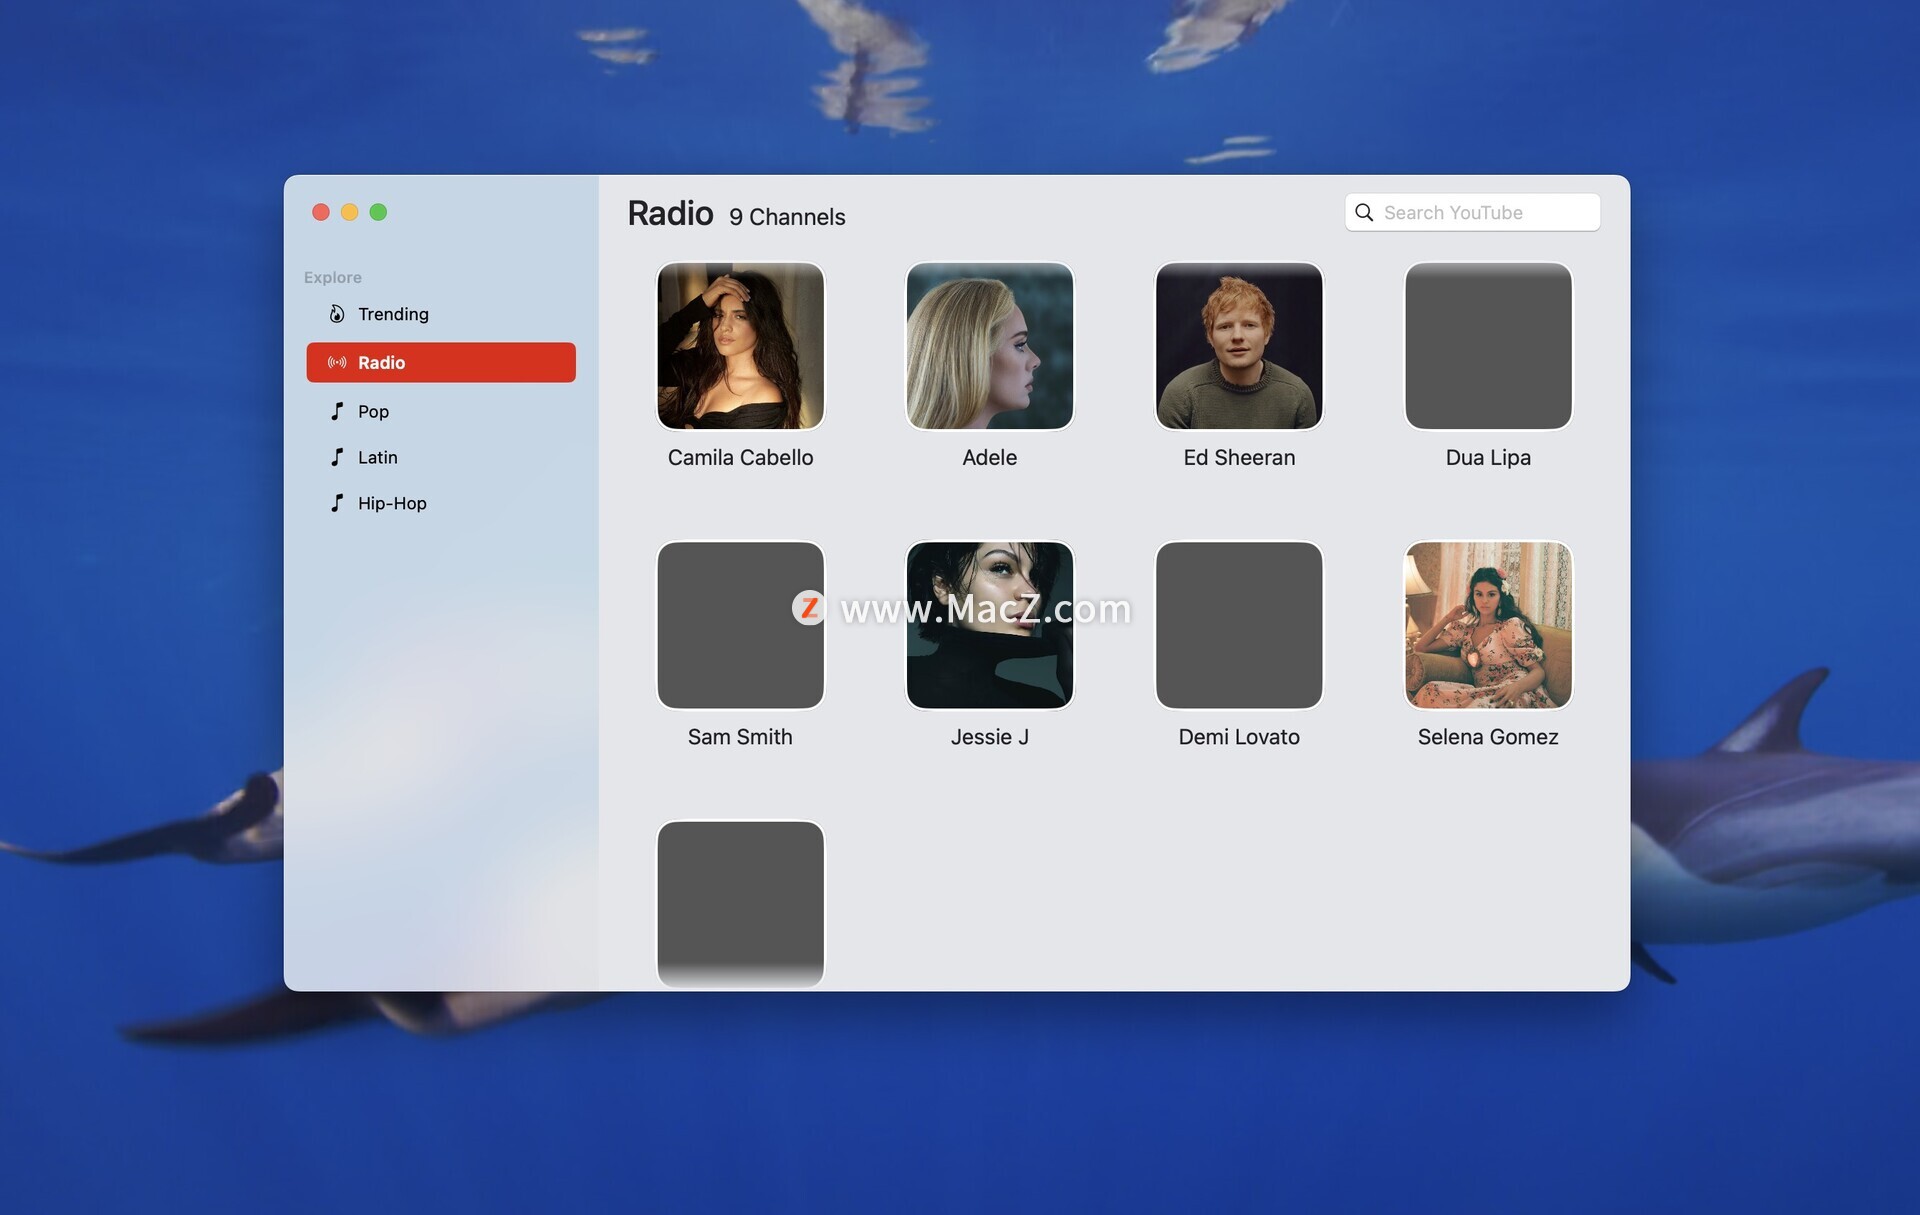Open the Trending section
Screen dimensions: 1920x1215
[x=393, y=314]
